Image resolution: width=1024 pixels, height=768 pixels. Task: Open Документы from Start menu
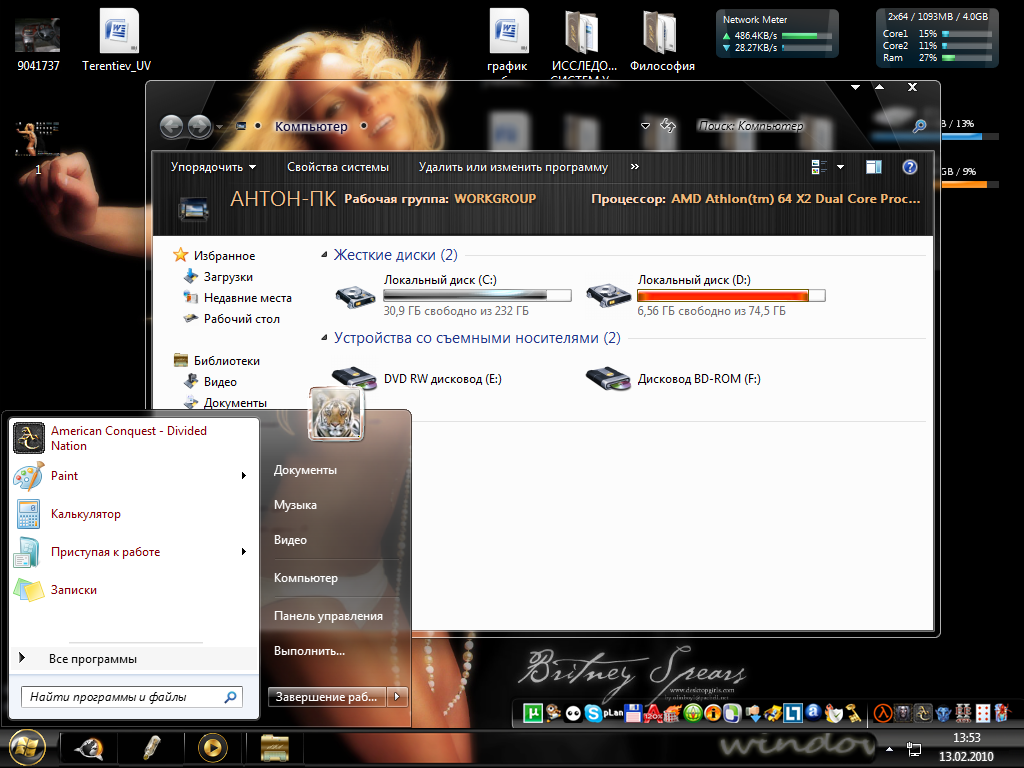(x=305, y=470)
